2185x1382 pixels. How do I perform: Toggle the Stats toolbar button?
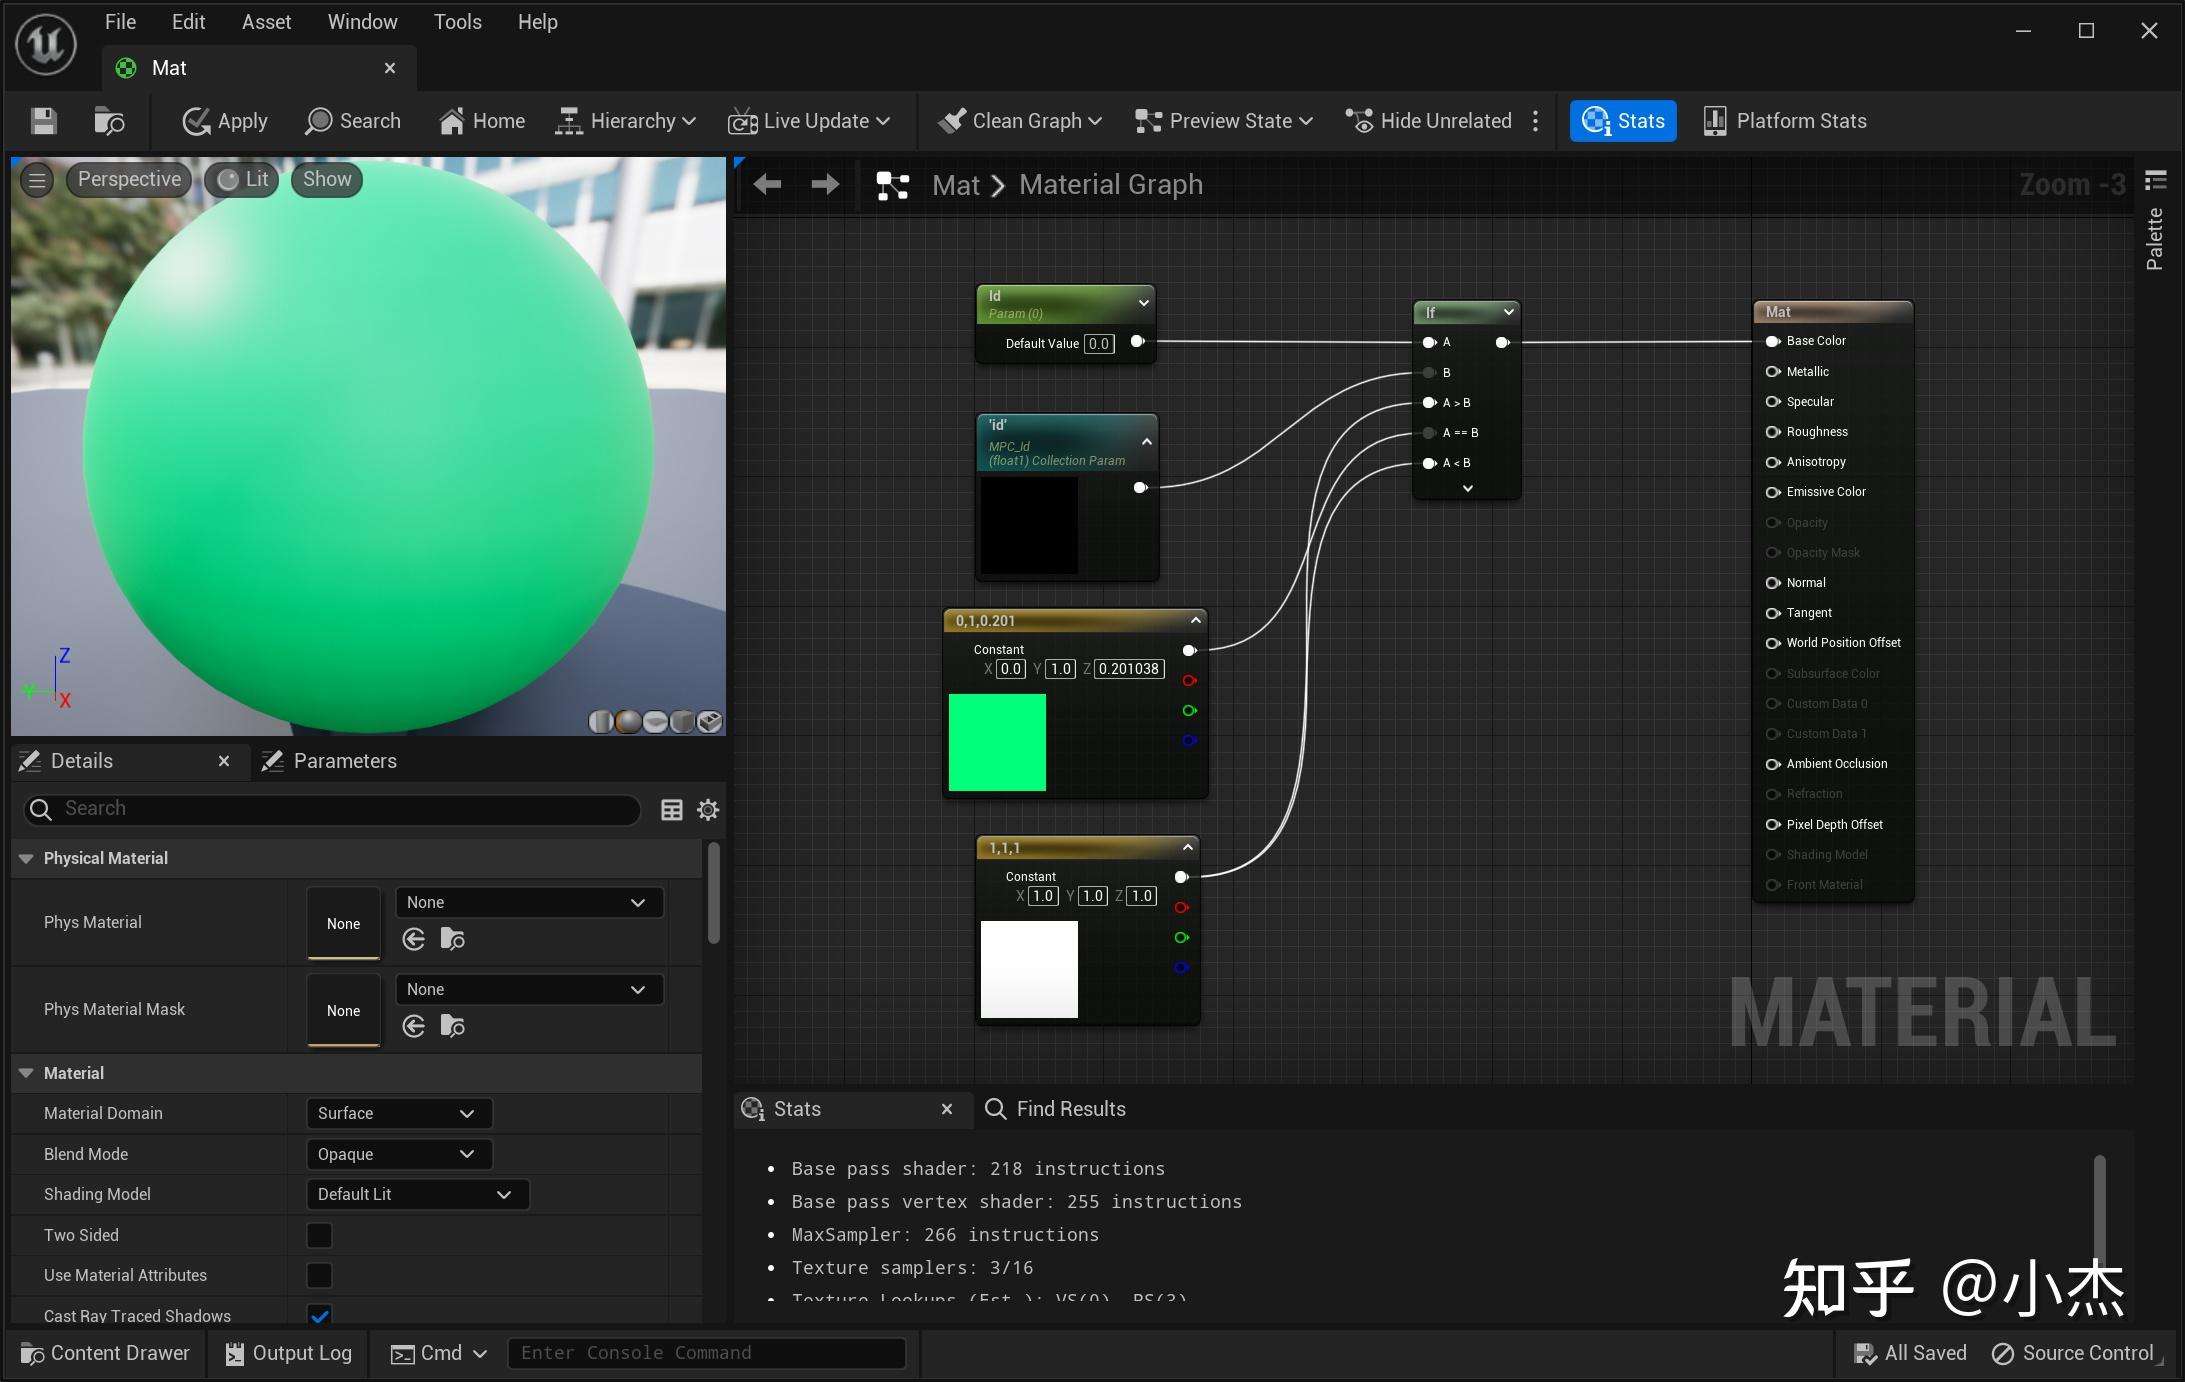point(1622,121)
